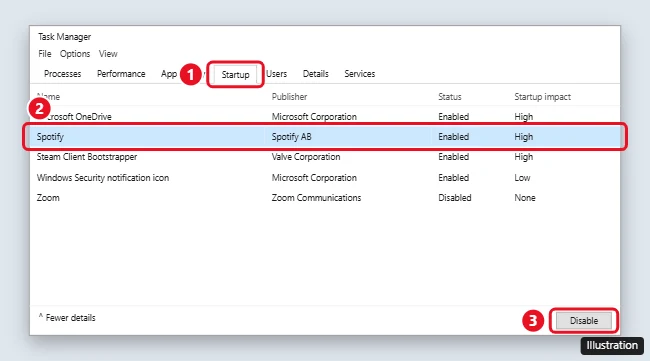Click the Disable button
This screenshot has height=361, width=650.
584,321
